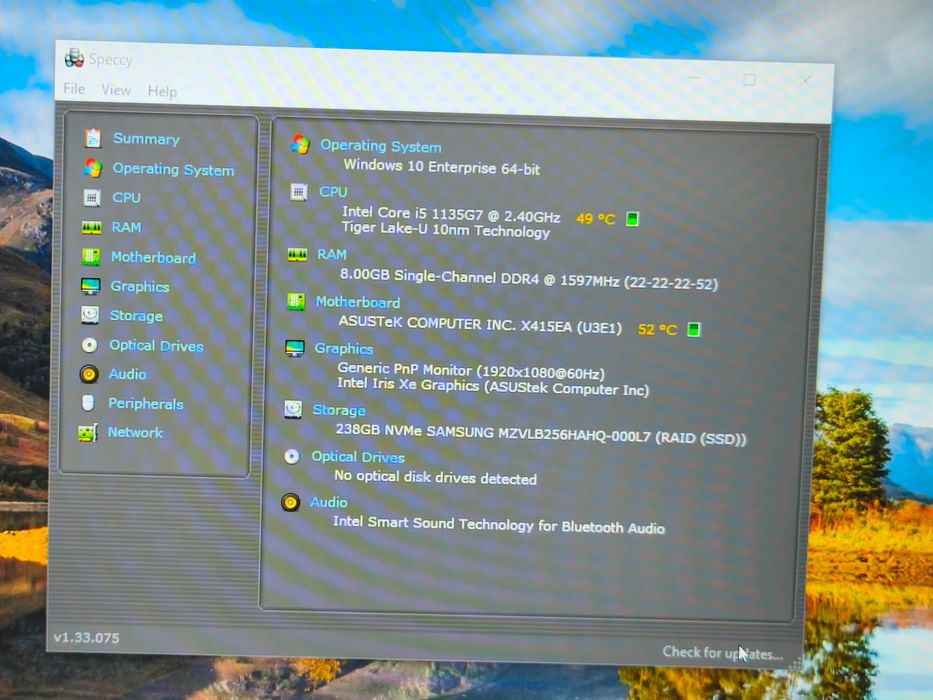This screenshot has width=933, height=700.
Task: Click the RAM module icon in sidebar
Action: tap(91, 227)
